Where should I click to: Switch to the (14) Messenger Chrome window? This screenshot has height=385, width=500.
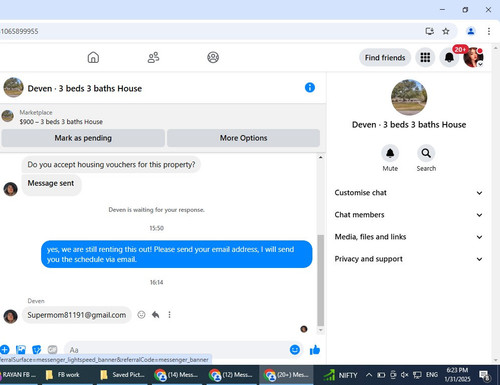[177, 375]
